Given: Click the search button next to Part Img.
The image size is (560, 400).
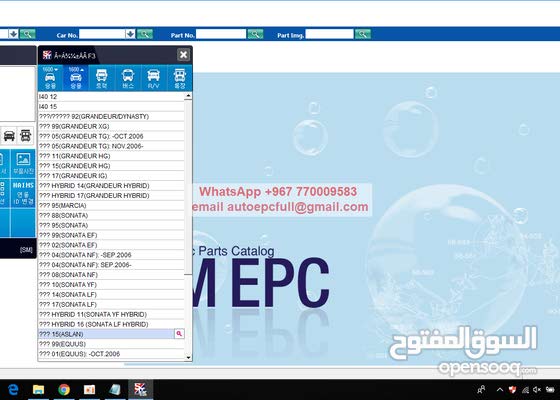Looking at the screenshot, I should click(x=362, y=34).
